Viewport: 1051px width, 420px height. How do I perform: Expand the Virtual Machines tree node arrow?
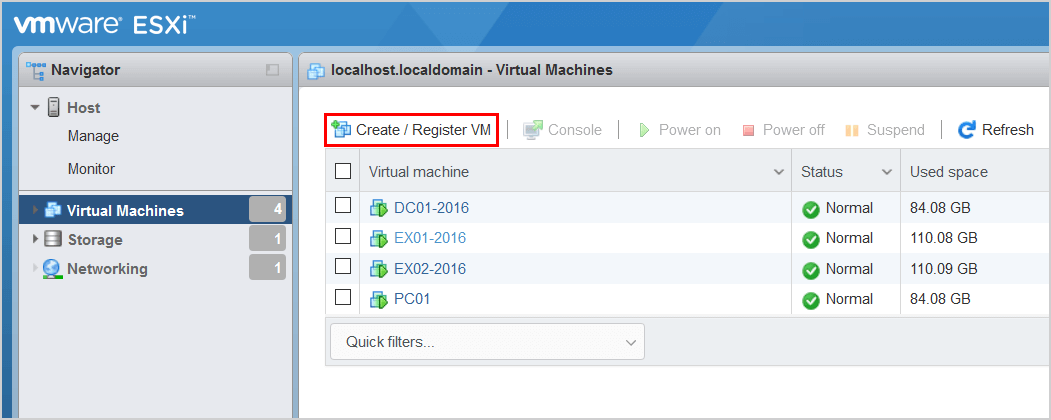pos(36,210)
